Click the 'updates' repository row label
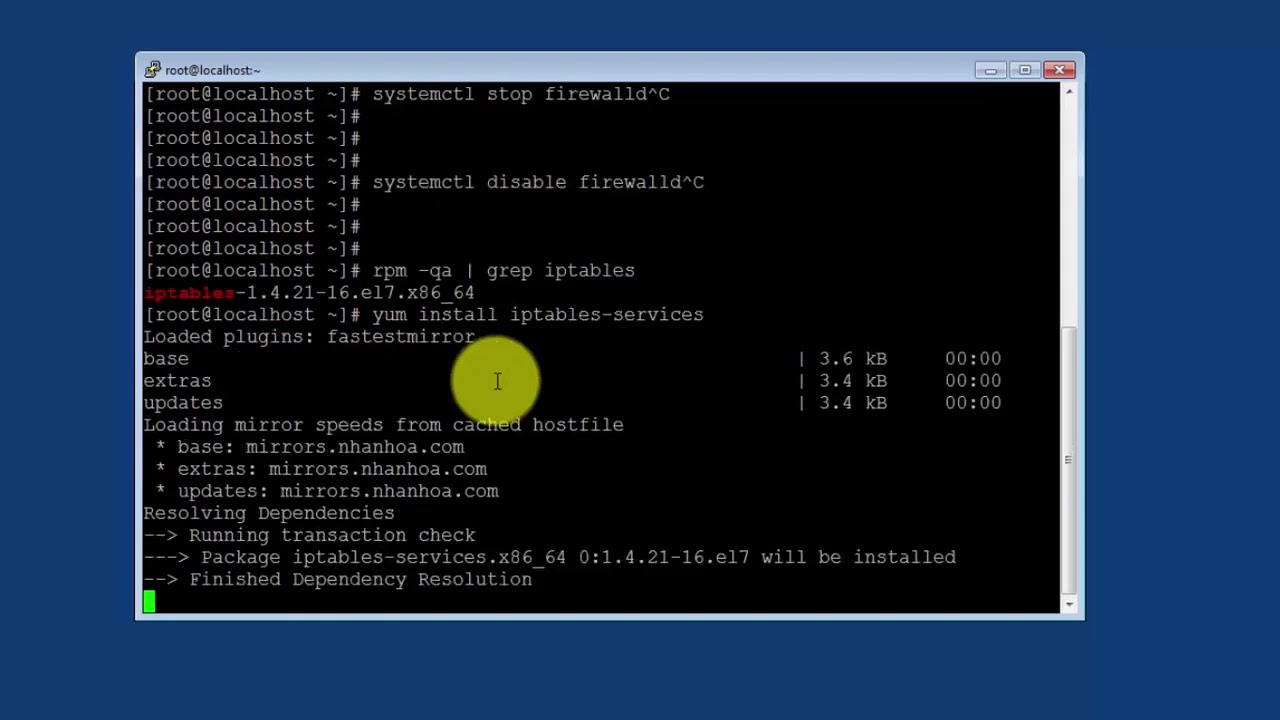Viewport: 1280px width, 720px height. click(183, 403)
